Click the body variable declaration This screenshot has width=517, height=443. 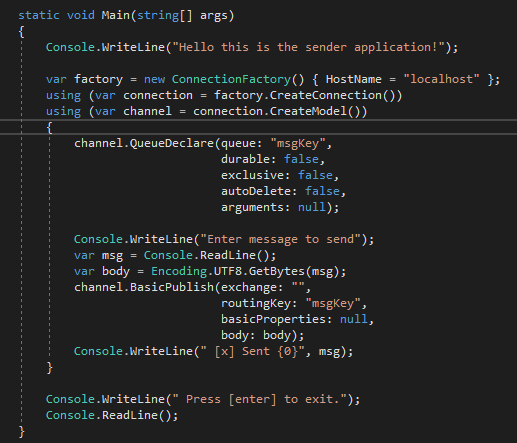click(116, 271)
